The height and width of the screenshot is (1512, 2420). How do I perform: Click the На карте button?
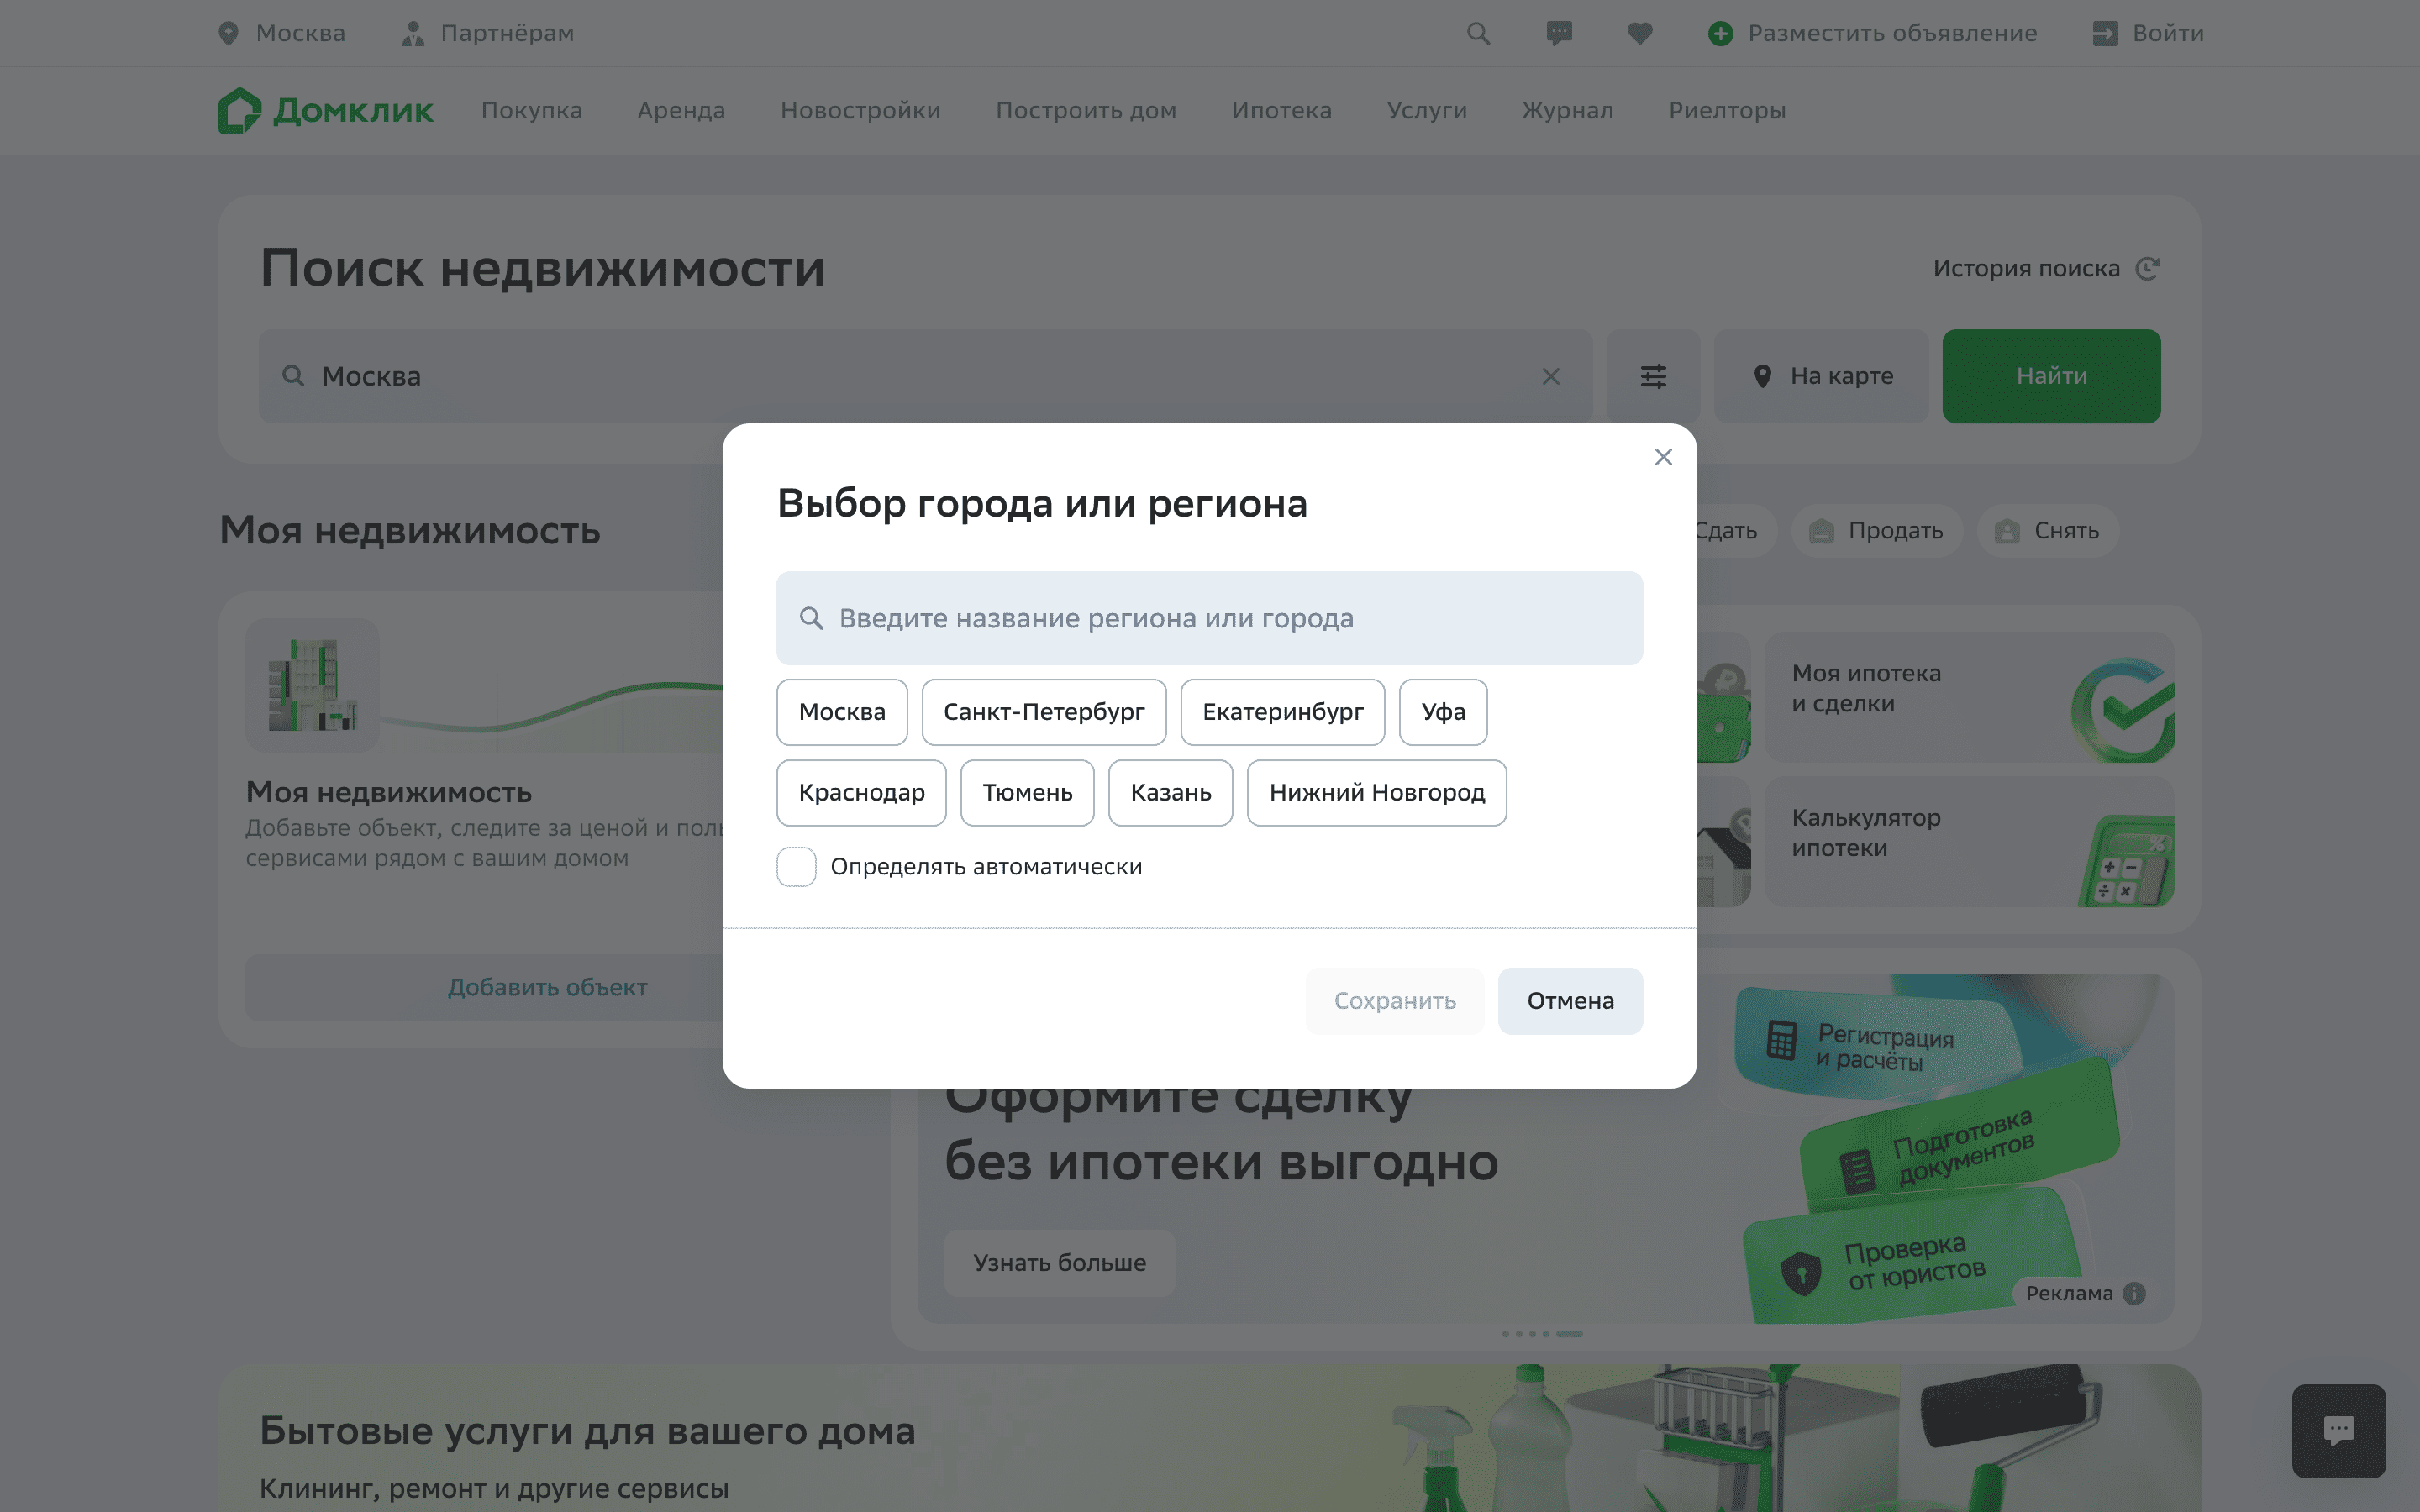[x=1821, y=376]
